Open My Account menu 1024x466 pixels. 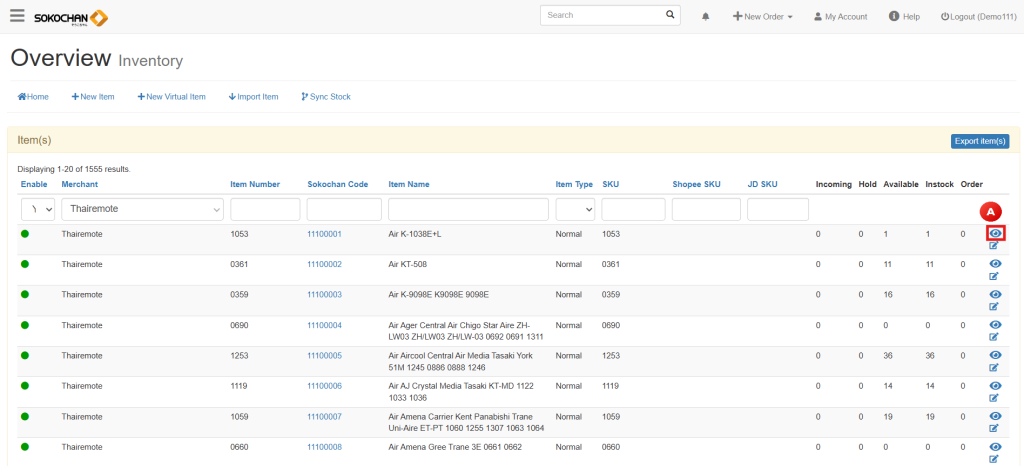pos(840,17)
